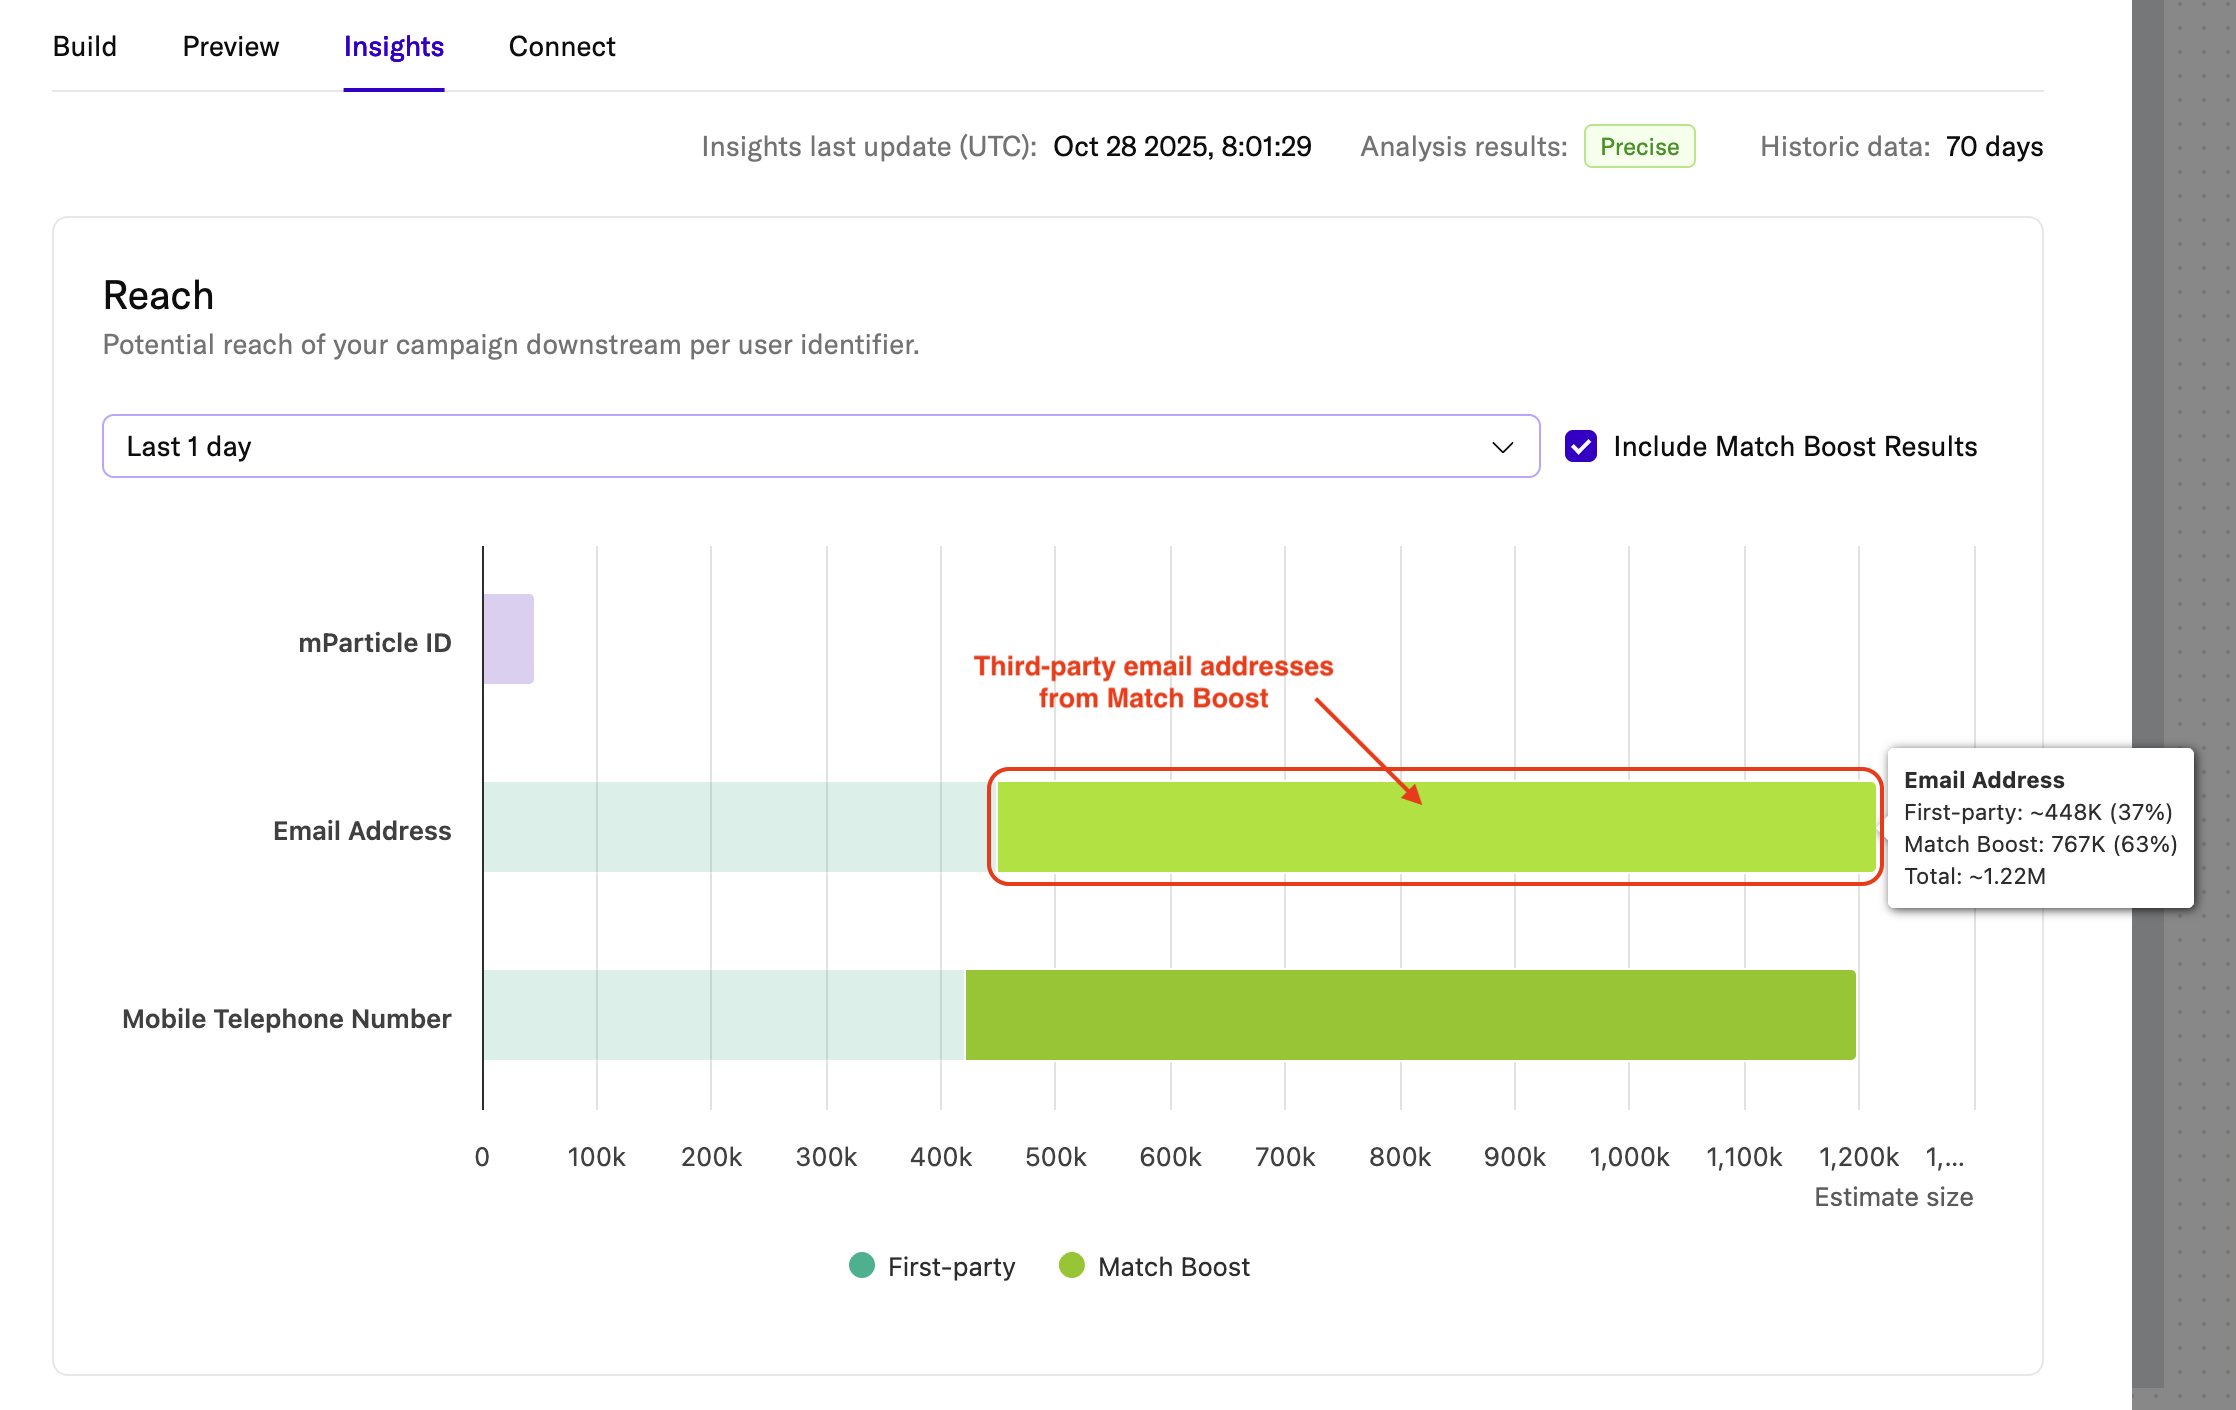Image resolution: width=2236 pixels, height=1410 pixels.
Task: Toggle Match Boost legend dot
Action: pyautogui.click(x=1072, y=1265)
